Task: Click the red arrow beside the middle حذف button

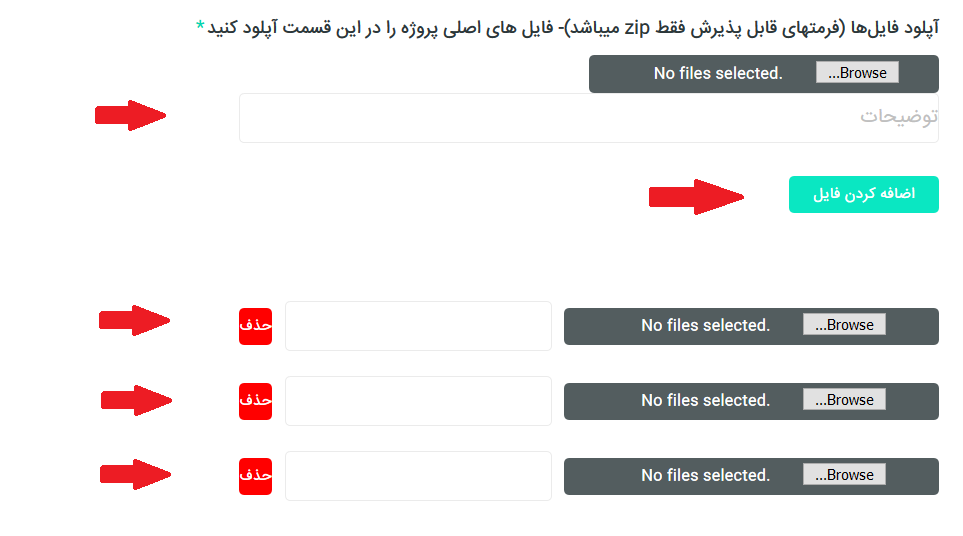Action: (x=136, y=400)
